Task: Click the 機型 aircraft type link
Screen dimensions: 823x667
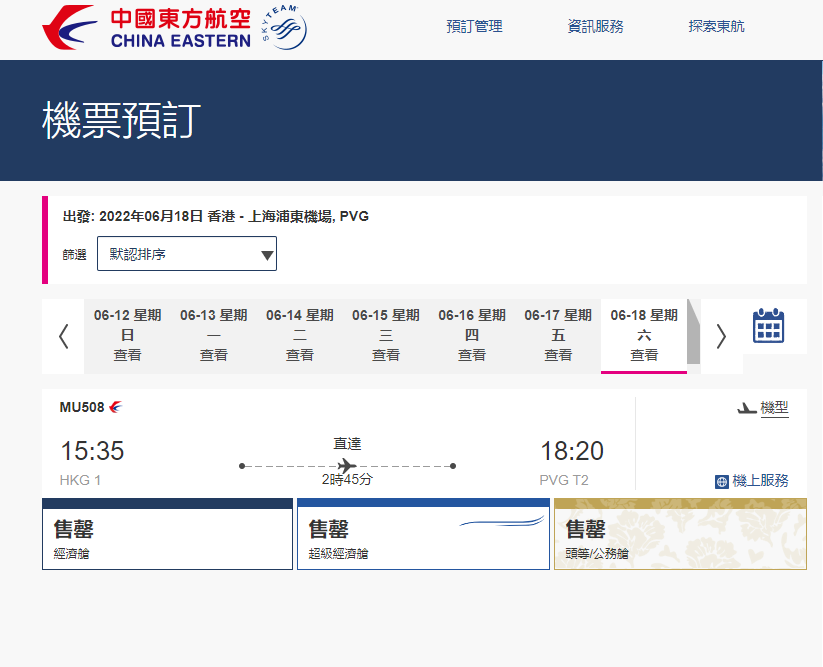Action: [x=774, y=408]
